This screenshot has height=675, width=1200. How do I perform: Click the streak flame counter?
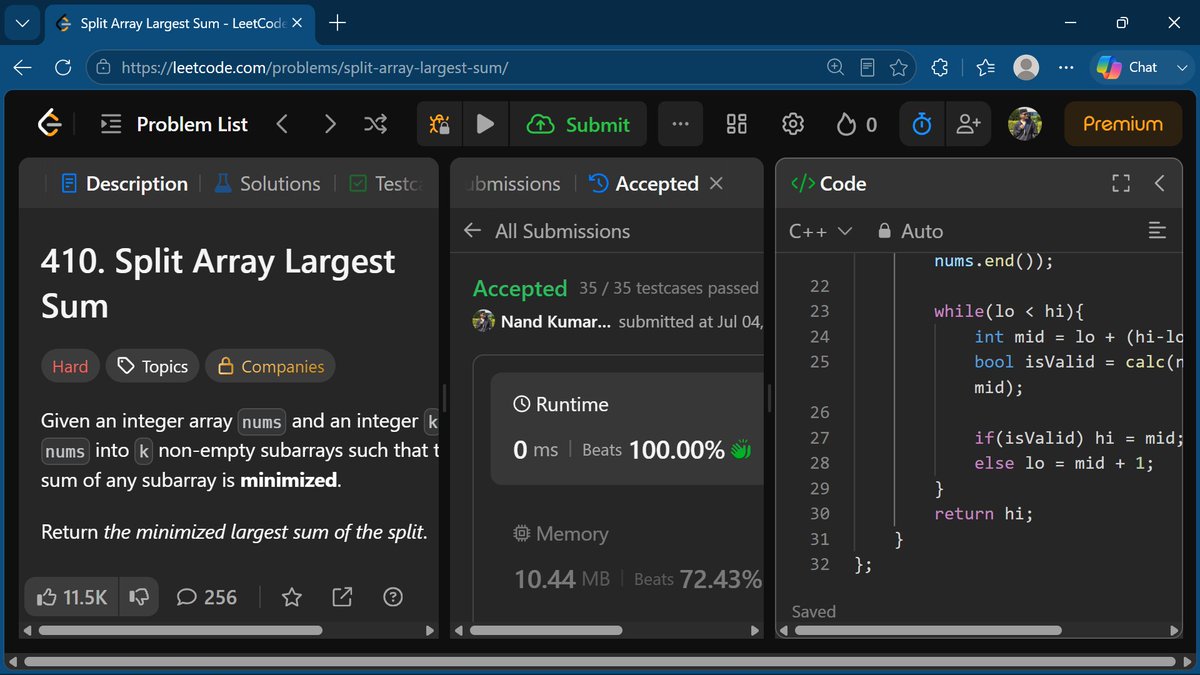click(x=857, y=124)
